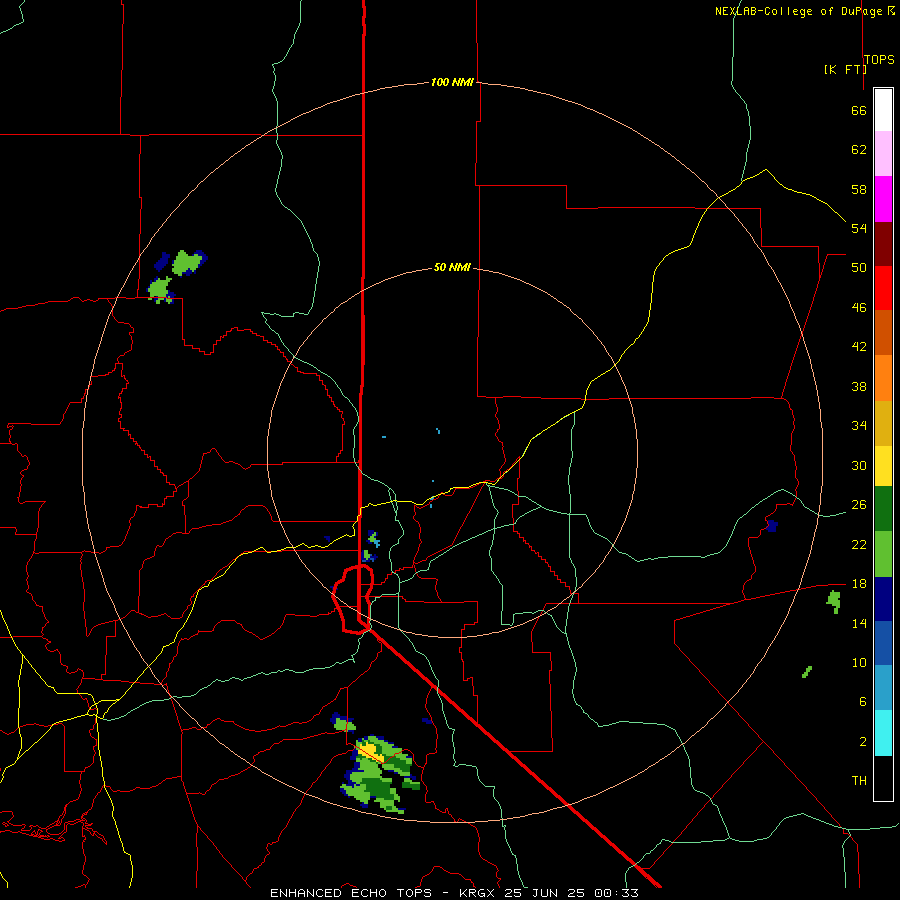This screenshot has width=900, height=900.
Task: Click legend value 66
Action: [859, 110]
